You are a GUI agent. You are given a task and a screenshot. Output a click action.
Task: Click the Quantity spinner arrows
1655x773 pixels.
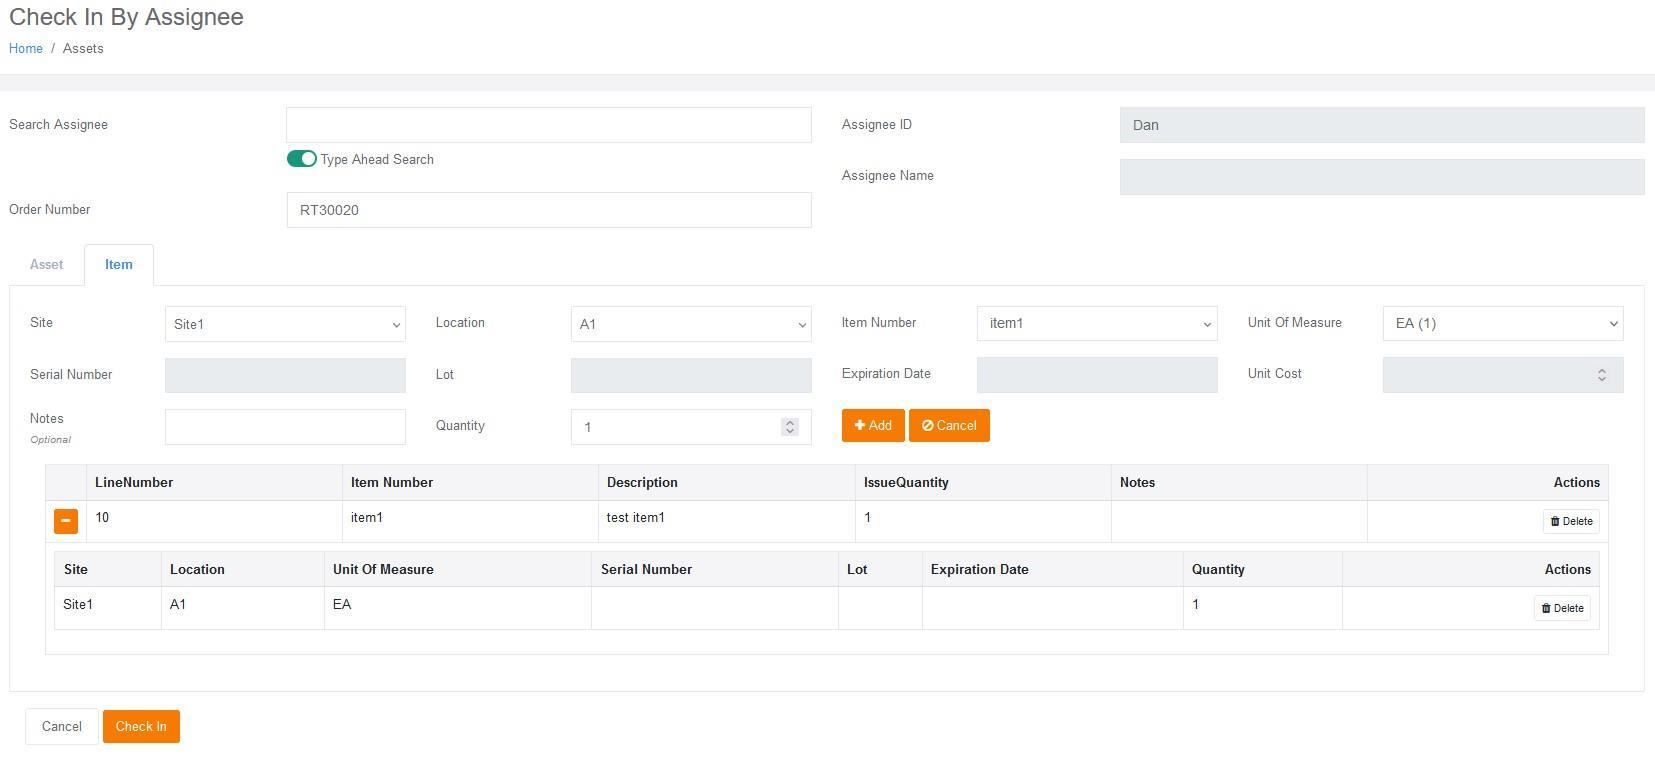[790, 427]
